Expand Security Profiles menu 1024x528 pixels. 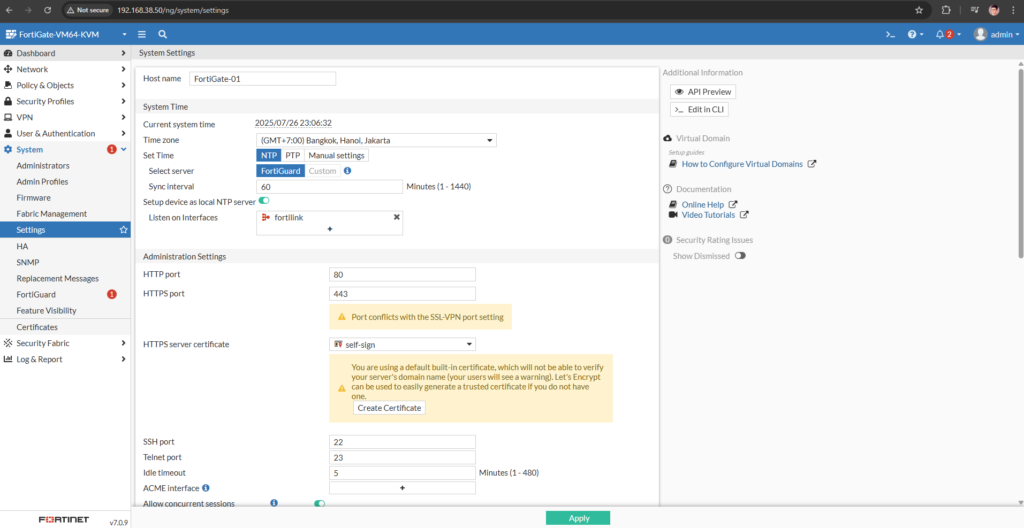(x=65, y=101)
